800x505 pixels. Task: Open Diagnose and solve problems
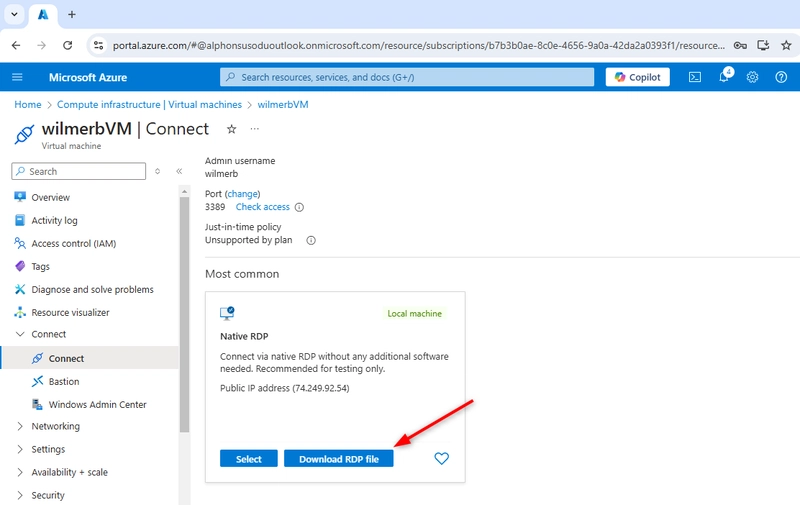click(x=92, y=289)
